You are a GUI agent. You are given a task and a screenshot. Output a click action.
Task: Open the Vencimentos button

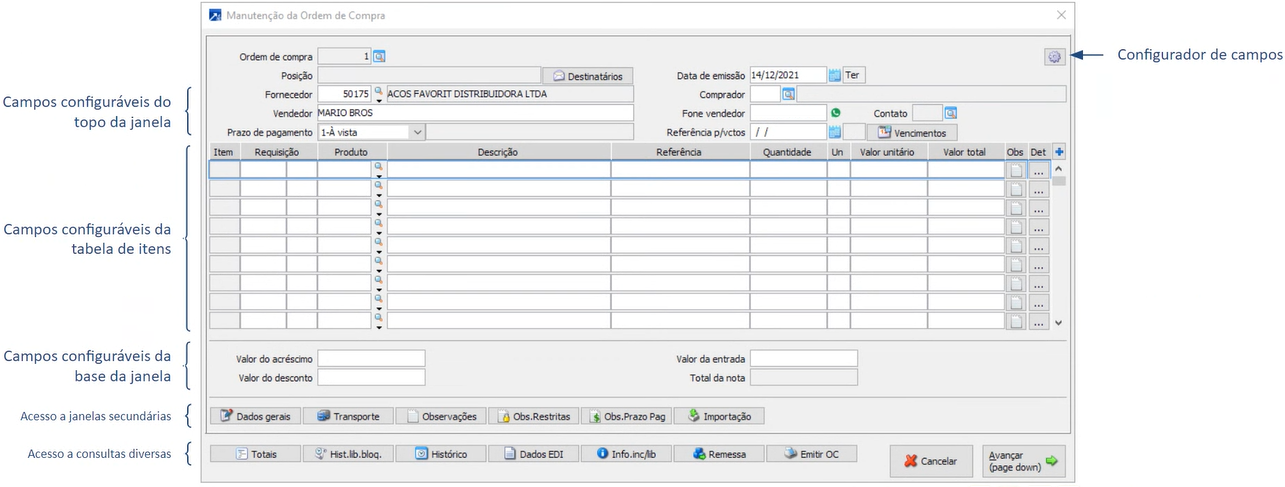912,132
